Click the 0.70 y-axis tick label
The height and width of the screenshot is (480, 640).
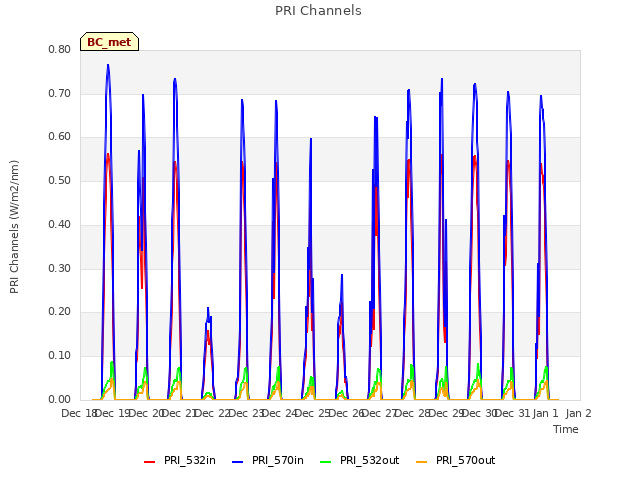(x=60, y=93)
